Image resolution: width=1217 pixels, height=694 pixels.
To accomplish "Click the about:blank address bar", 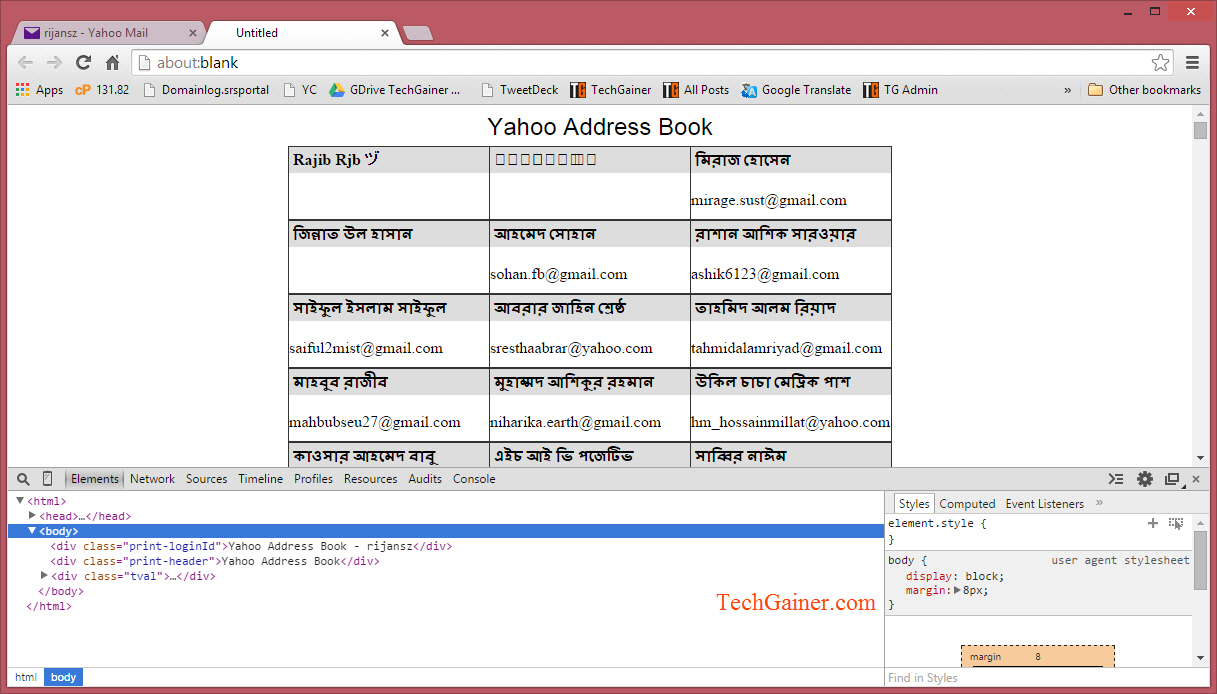I will tap(640, 62).
